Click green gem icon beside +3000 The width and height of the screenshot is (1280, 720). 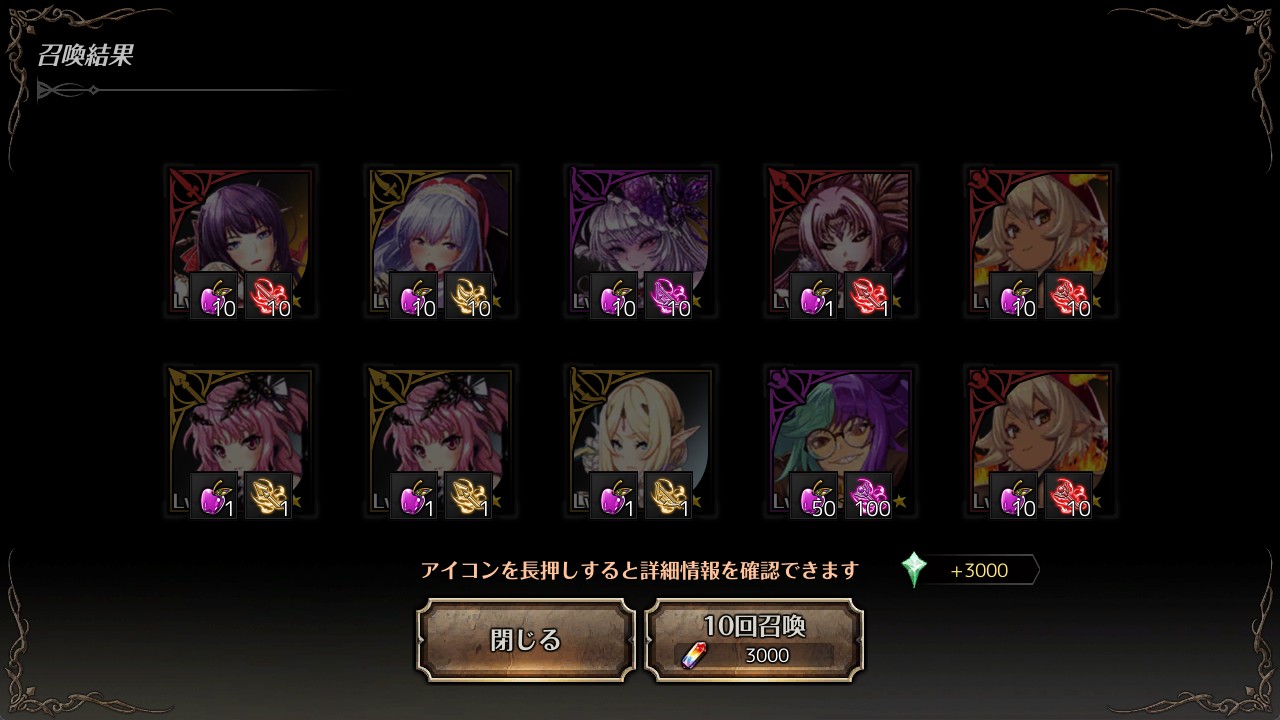(x=914, y=570)
